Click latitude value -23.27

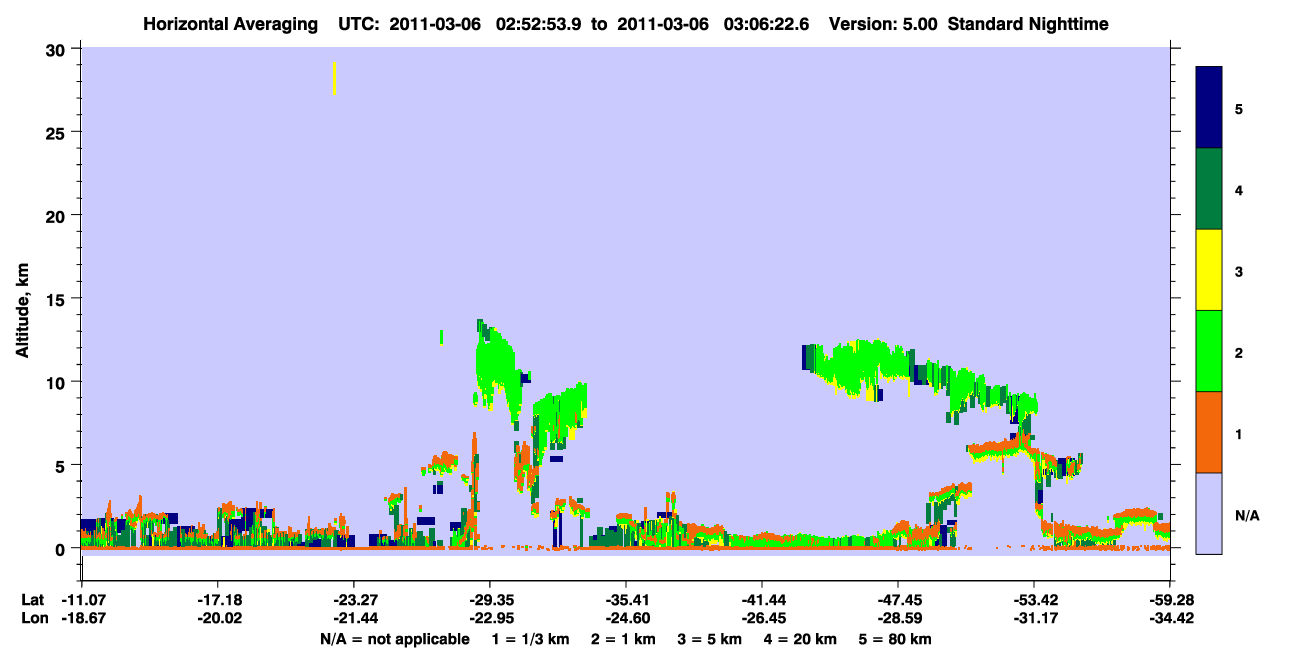click(x=353, y=600)
